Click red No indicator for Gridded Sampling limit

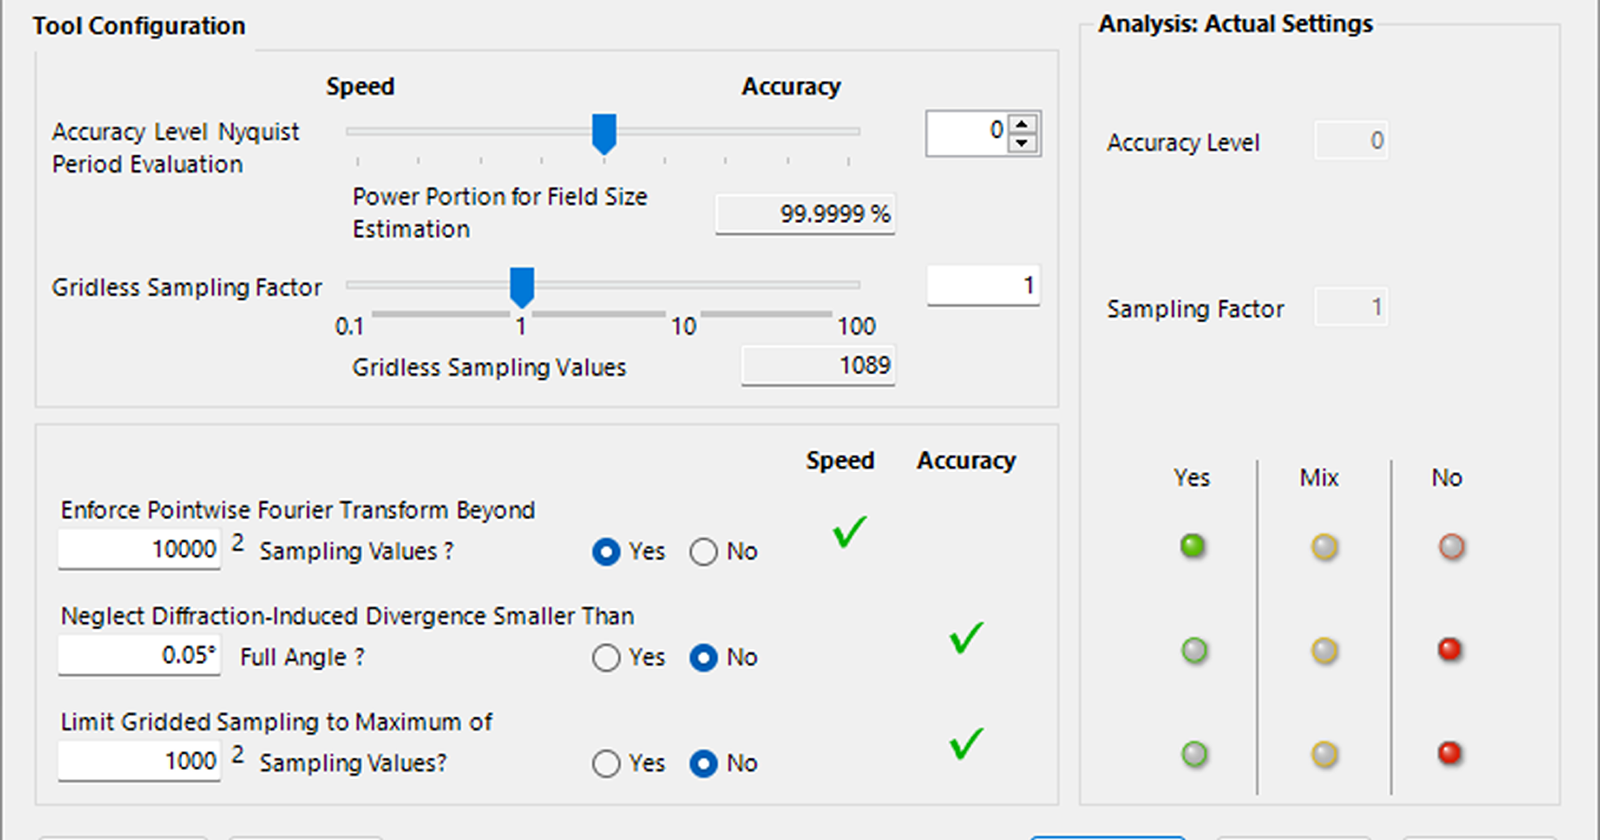coord(1449,753)
